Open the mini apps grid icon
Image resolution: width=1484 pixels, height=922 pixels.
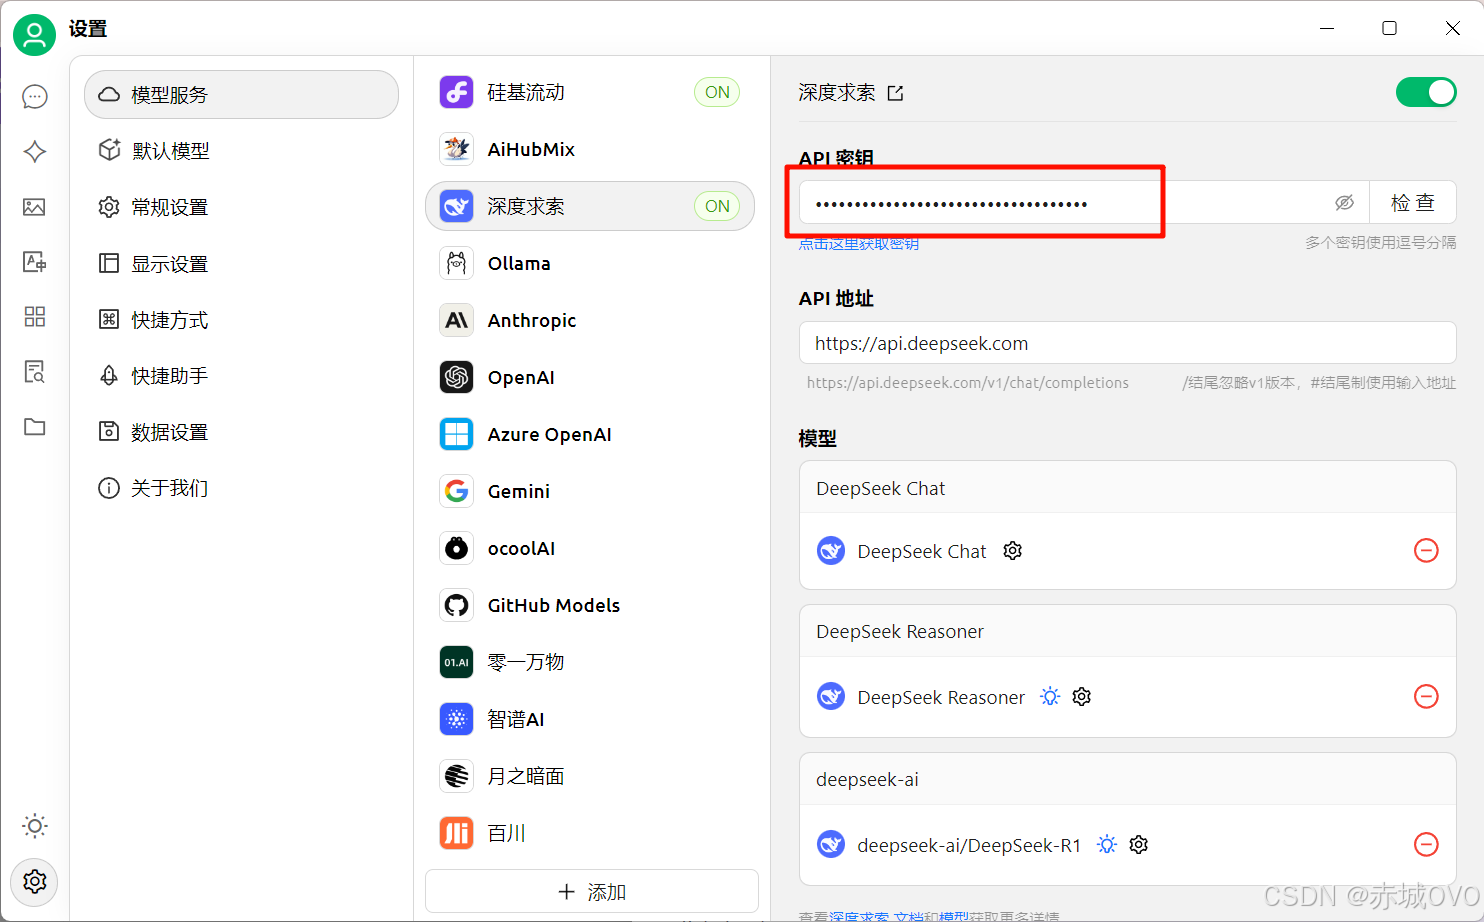click(35, 317)
